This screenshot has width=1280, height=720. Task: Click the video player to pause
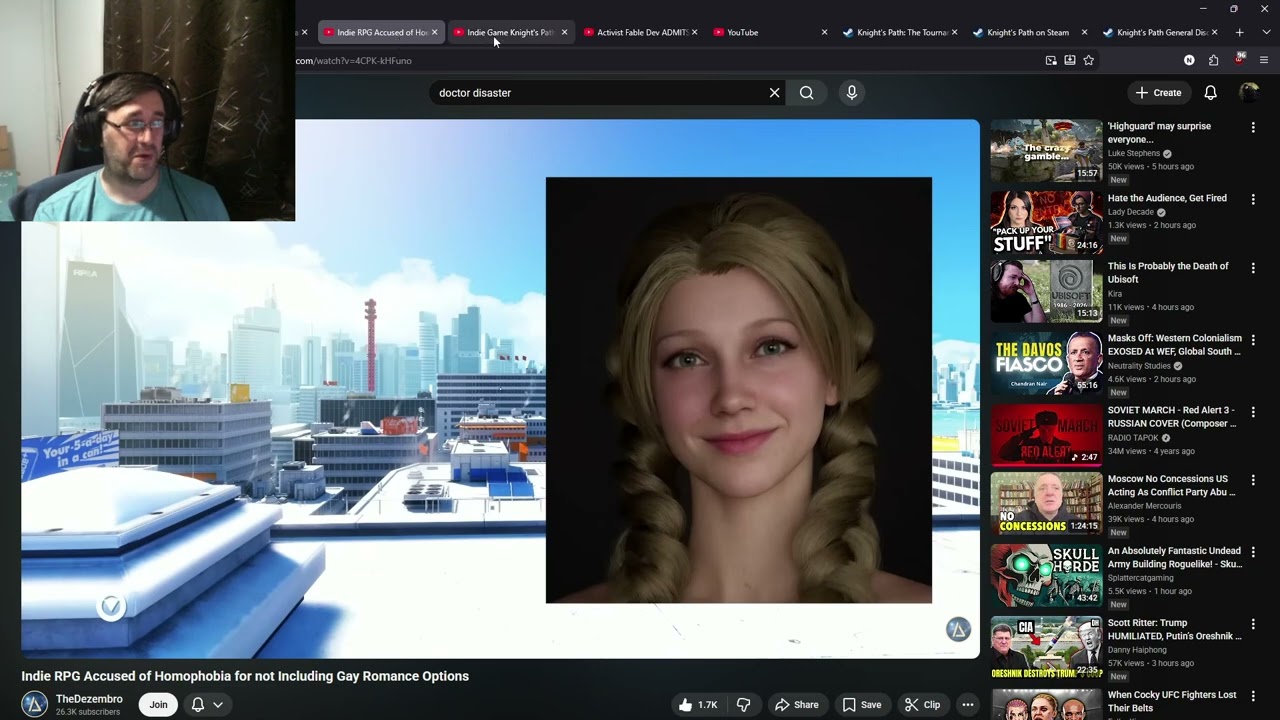pos(500,389)
